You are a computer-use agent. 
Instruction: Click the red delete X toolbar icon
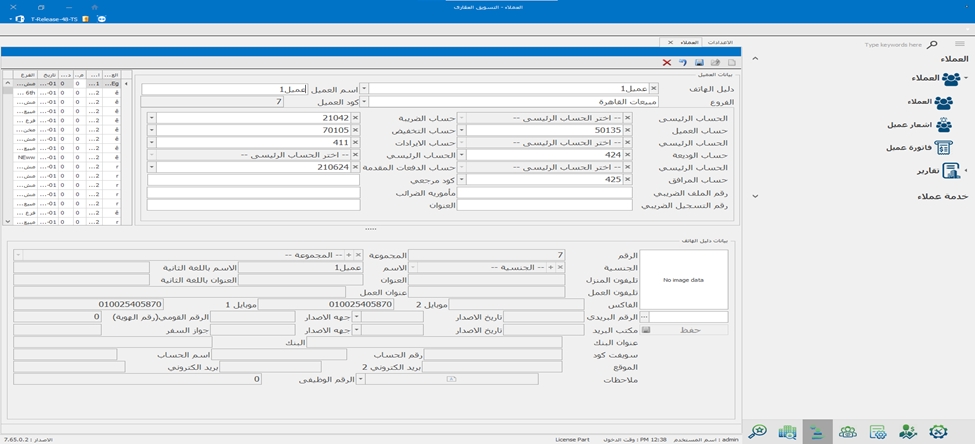(x=667, y=63)
